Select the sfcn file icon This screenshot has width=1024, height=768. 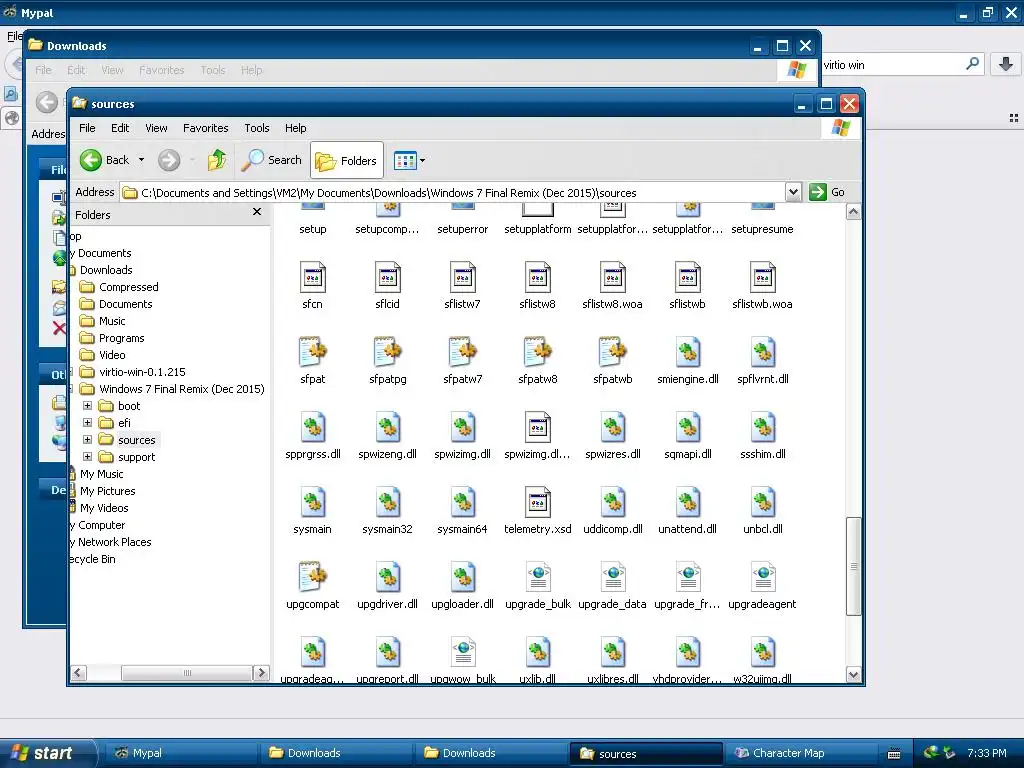312,278
